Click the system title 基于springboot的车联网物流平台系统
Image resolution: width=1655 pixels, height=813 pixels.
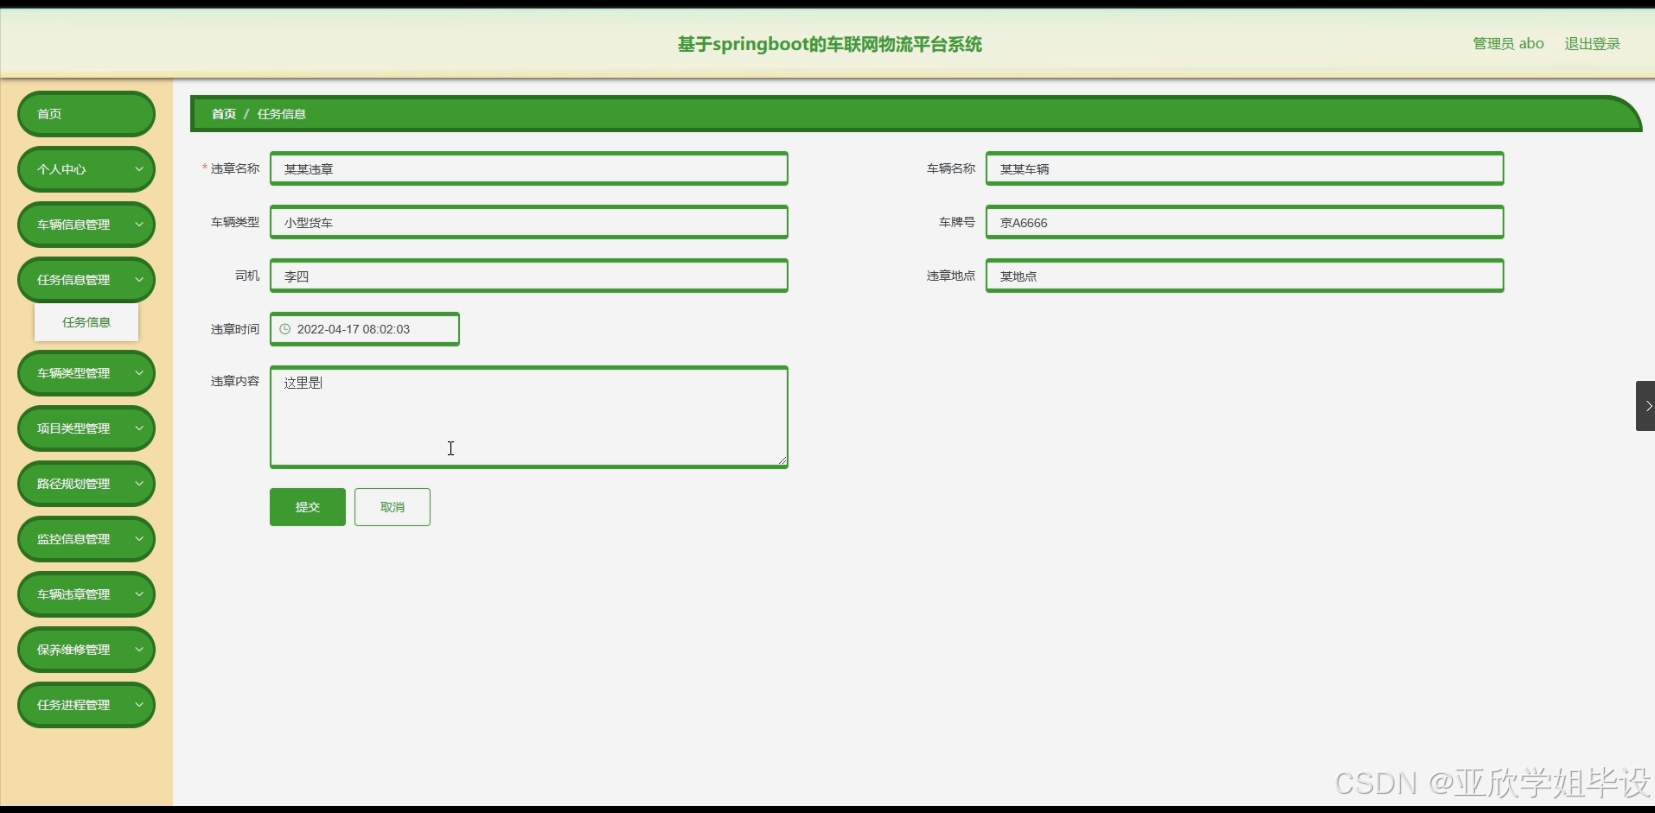coord(829,44)
